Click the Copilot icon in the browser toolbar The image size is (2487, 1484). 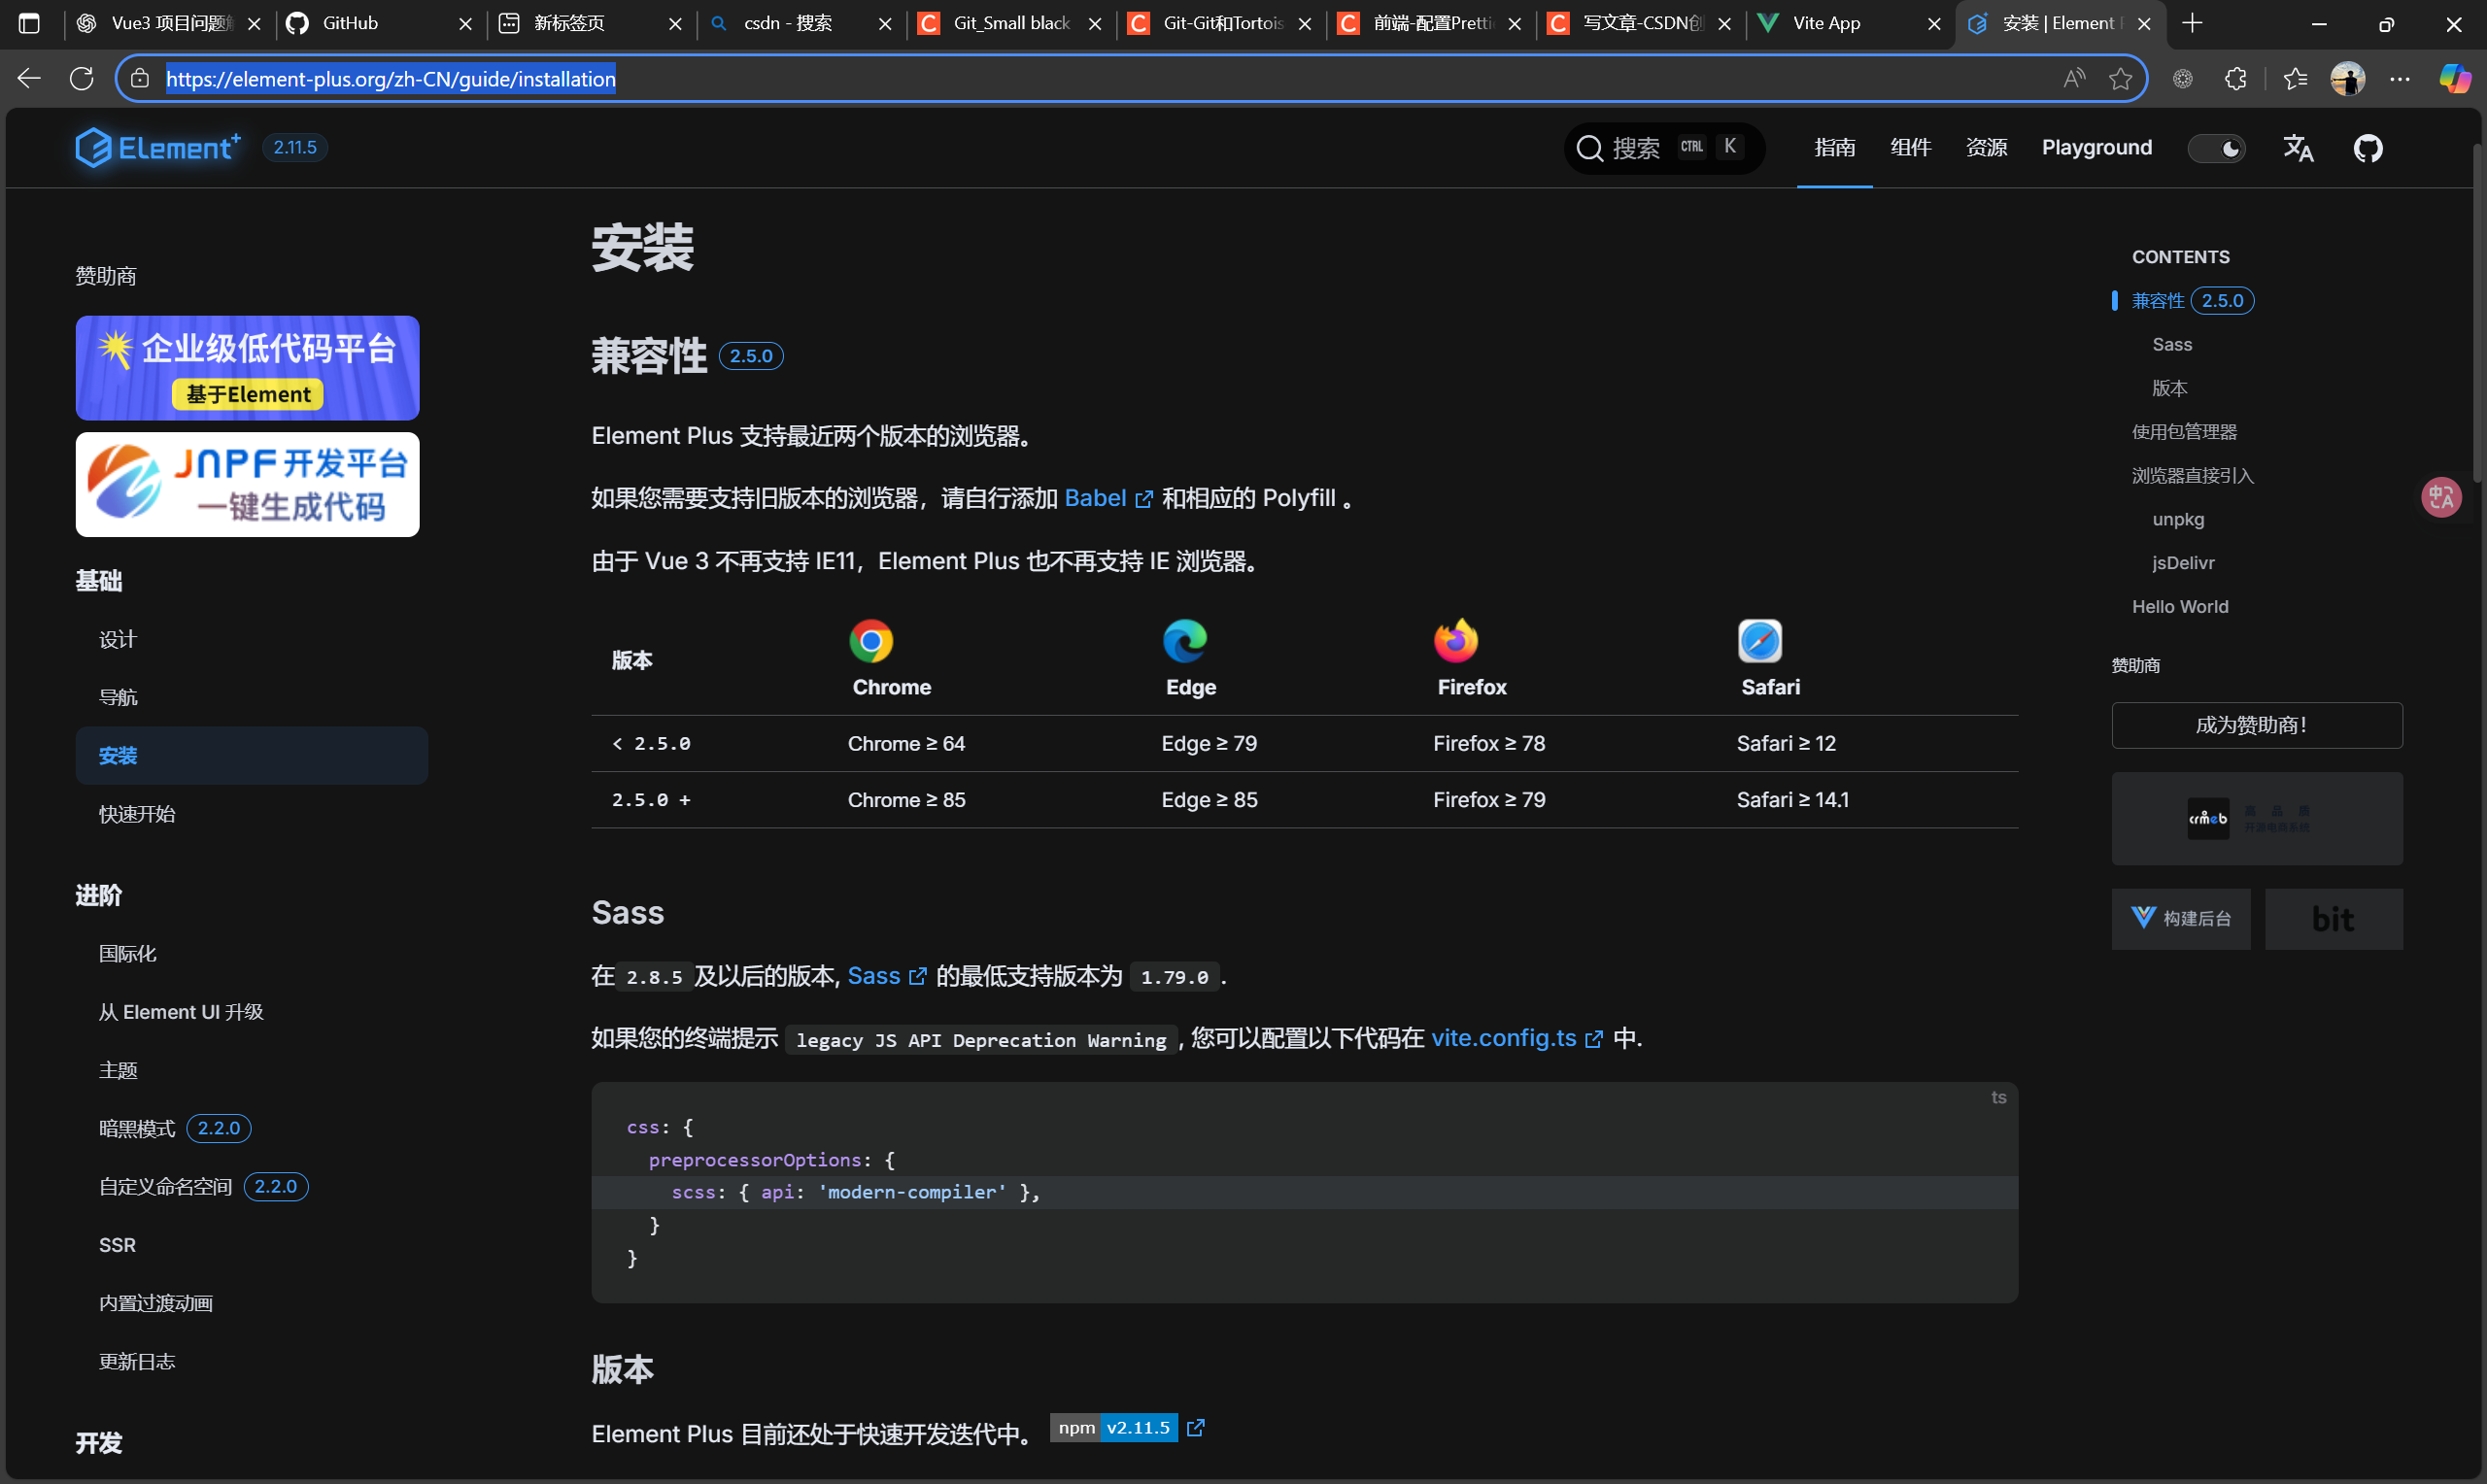[x=2453, y=79]
